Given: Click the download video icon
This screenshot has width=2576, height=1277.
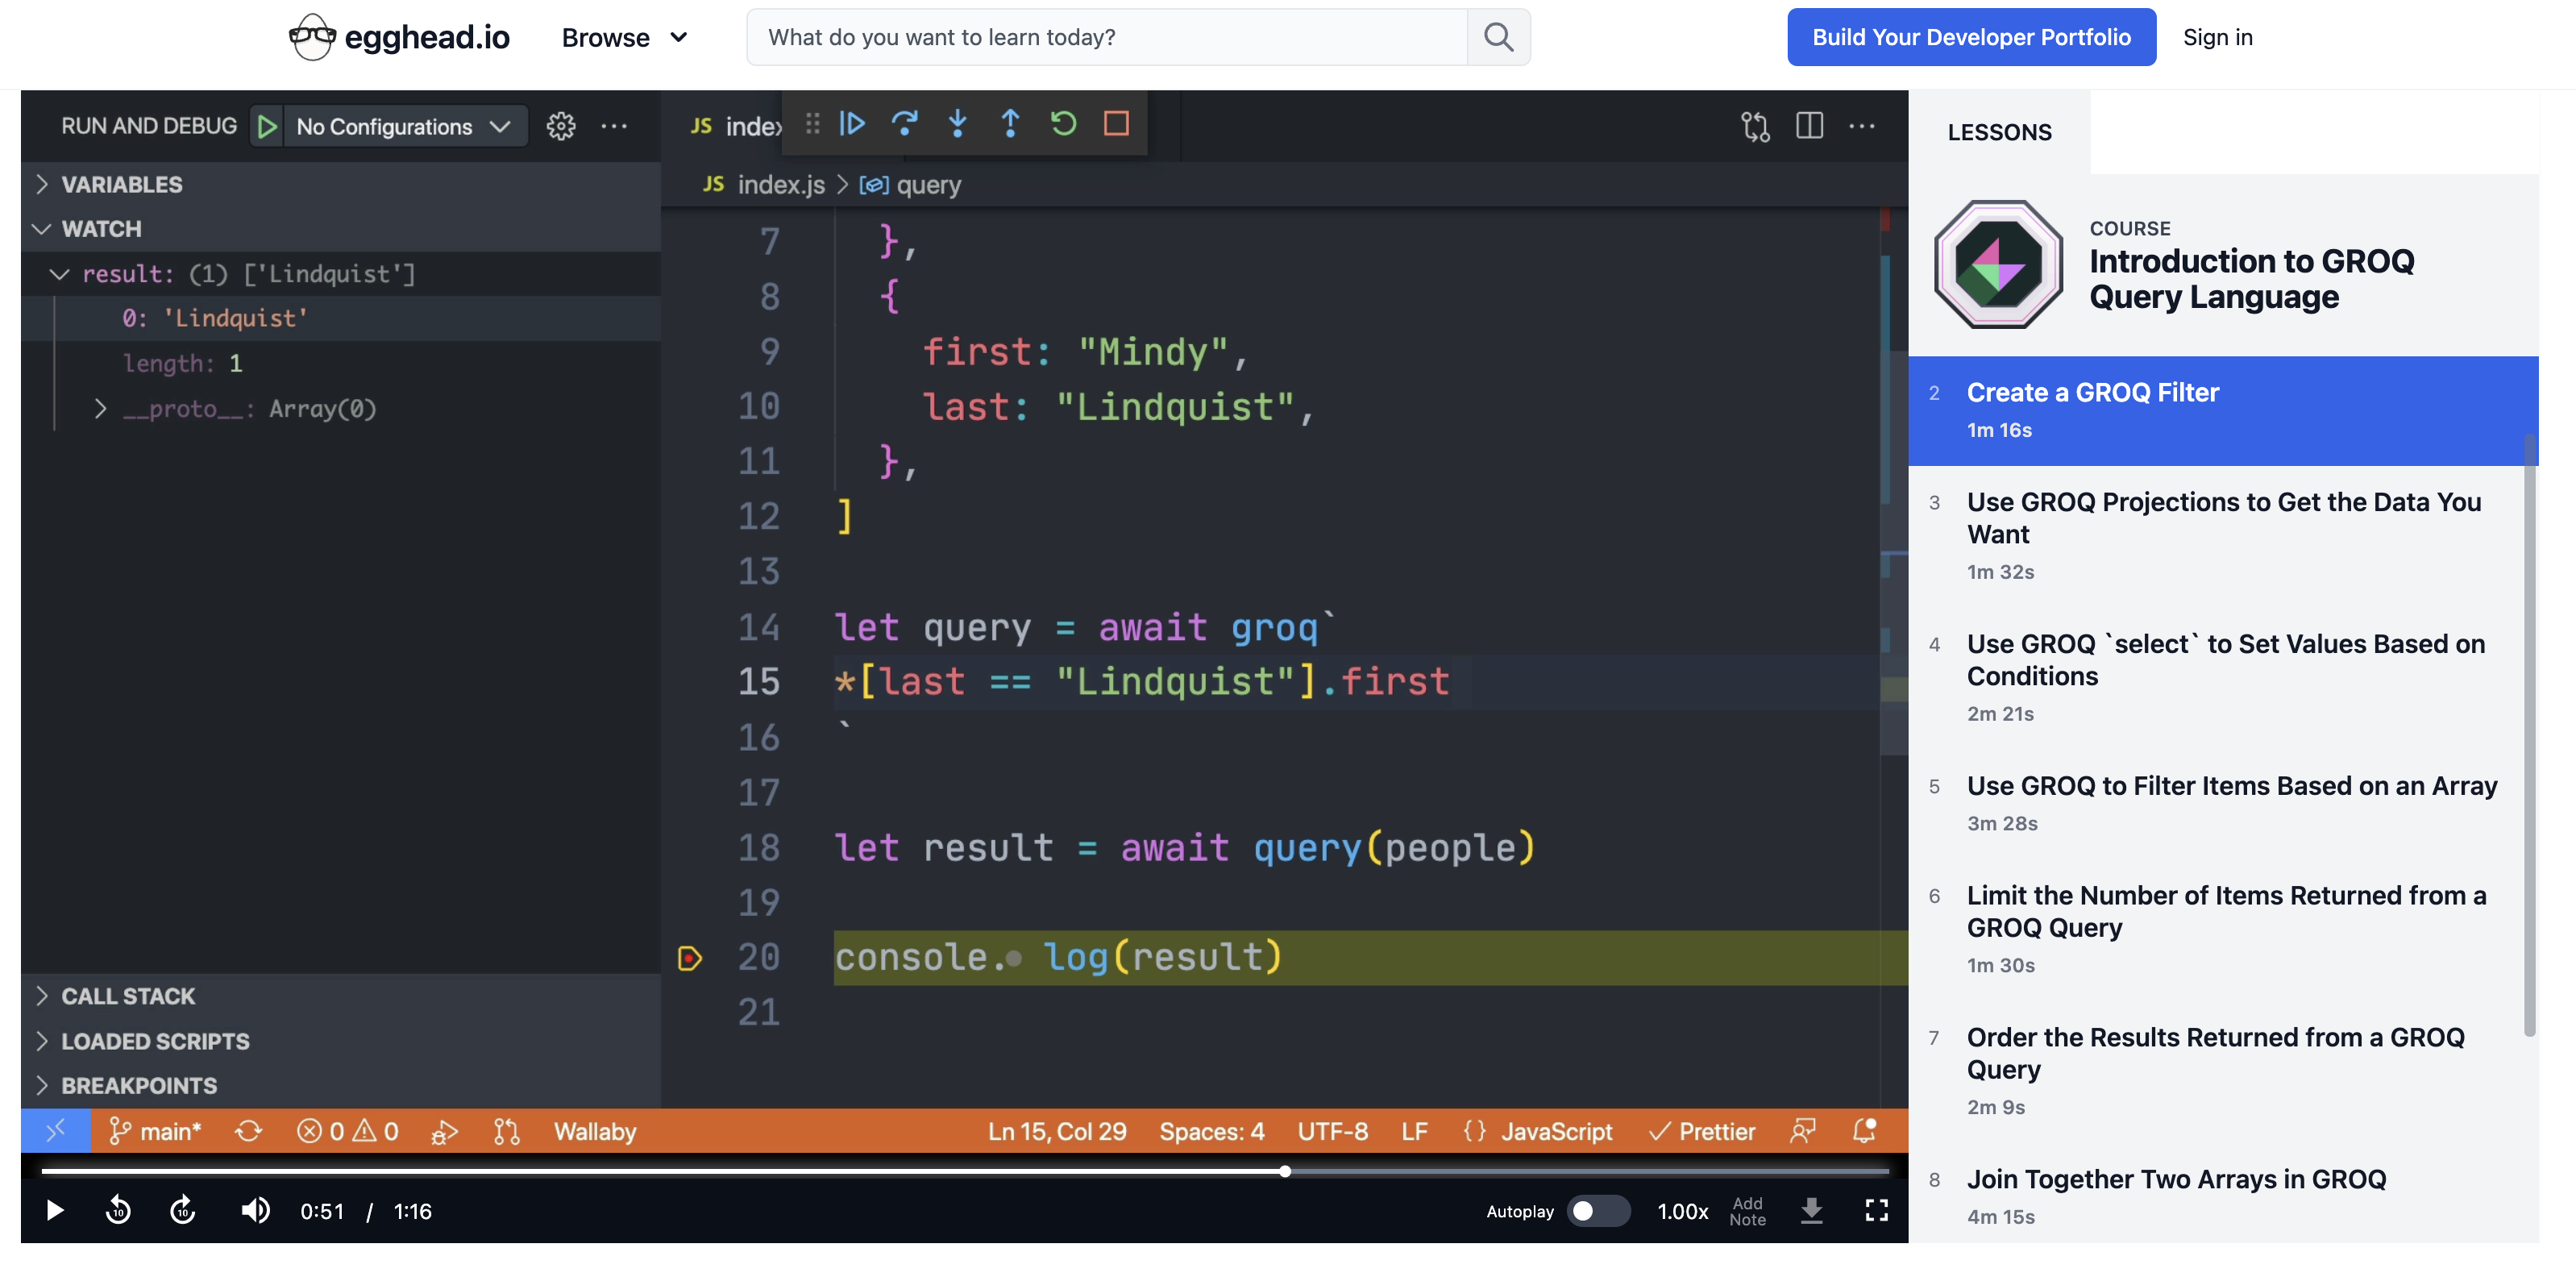Looking at the screenshot, I should [1812, 1211].
